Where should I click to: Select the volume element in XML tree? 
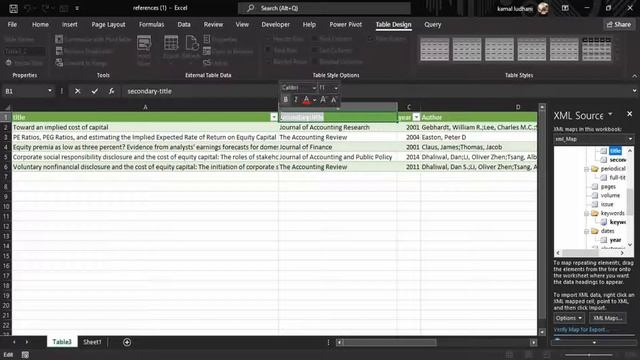coord(610,196)
